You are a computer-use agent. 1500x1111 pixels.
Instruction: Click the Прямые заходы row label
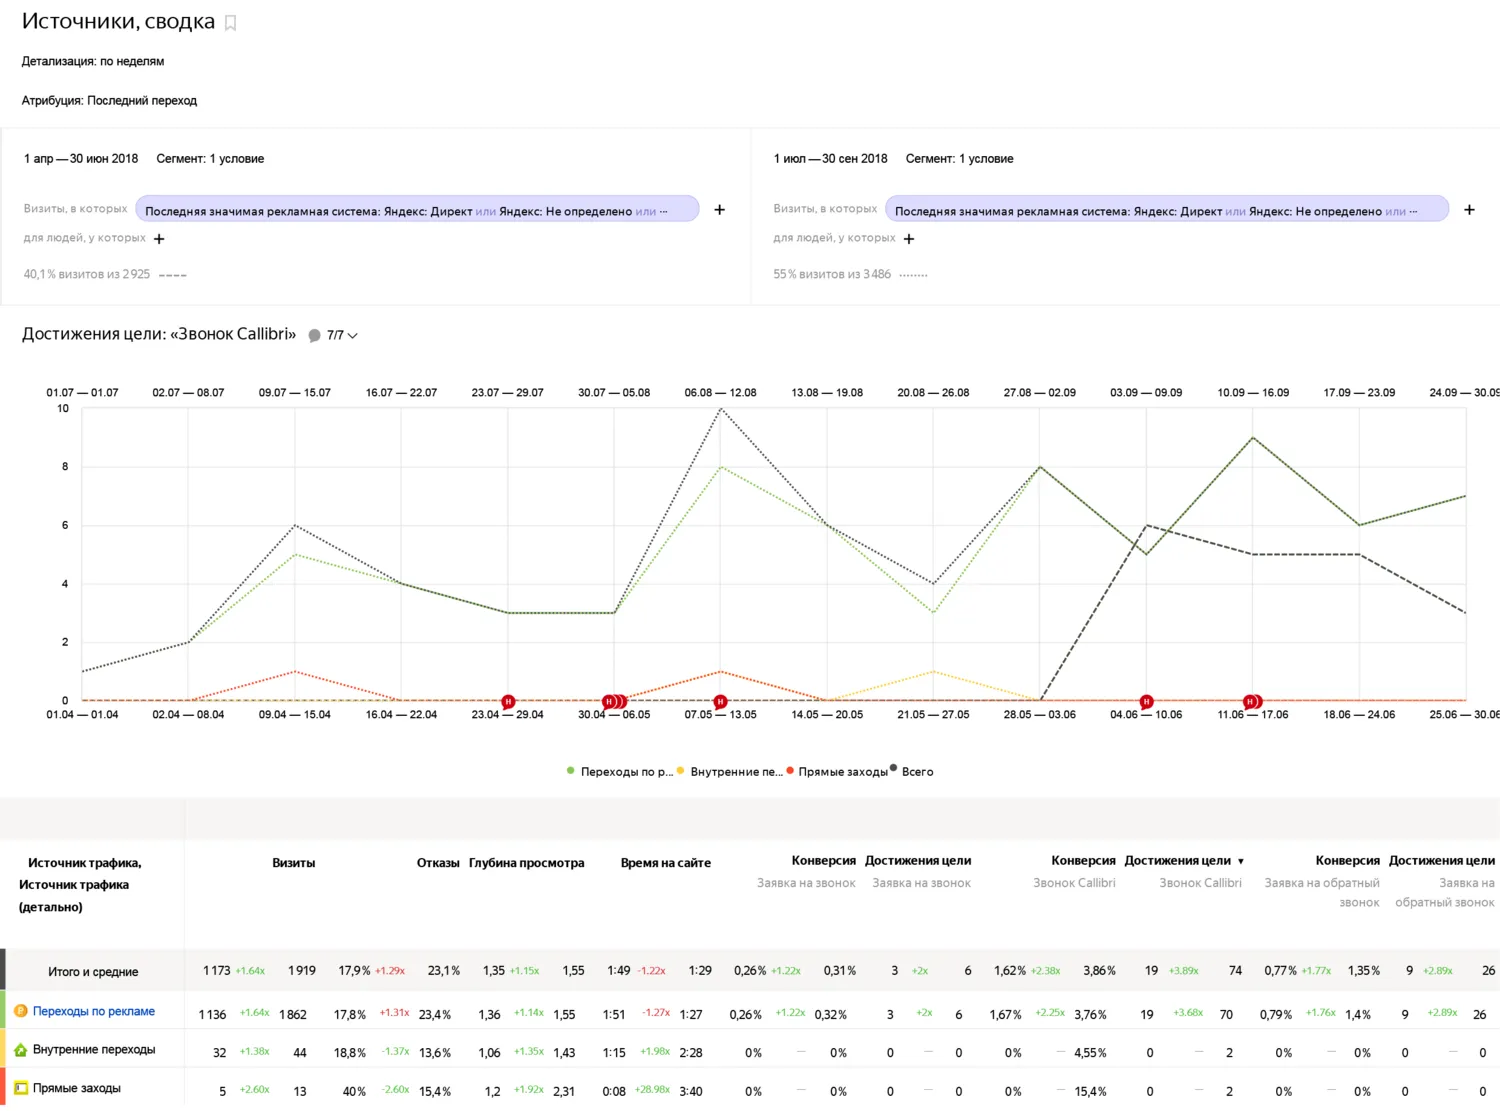coord(77,1088)
